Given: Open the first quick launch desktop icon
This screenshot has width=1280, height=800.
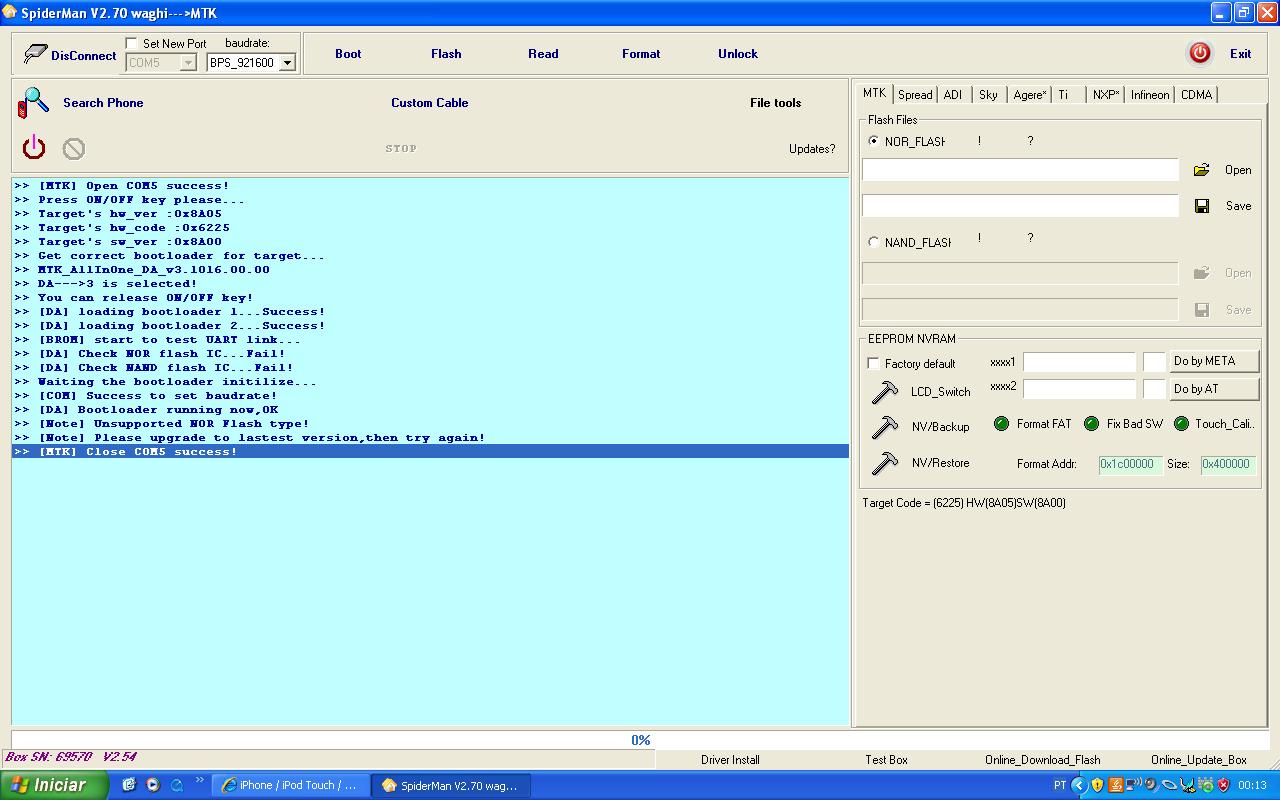Looking at the screenshot, I should pyautogui.click(x=129, y=785).
